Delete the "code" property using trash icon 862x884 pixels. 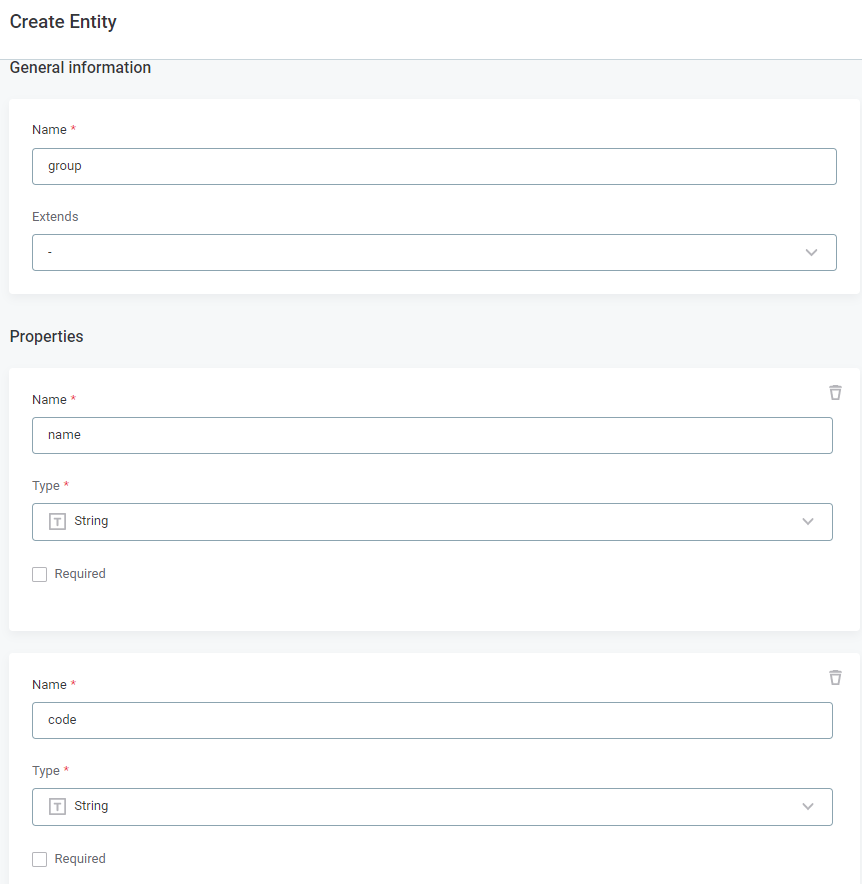[x=835, y=678]
